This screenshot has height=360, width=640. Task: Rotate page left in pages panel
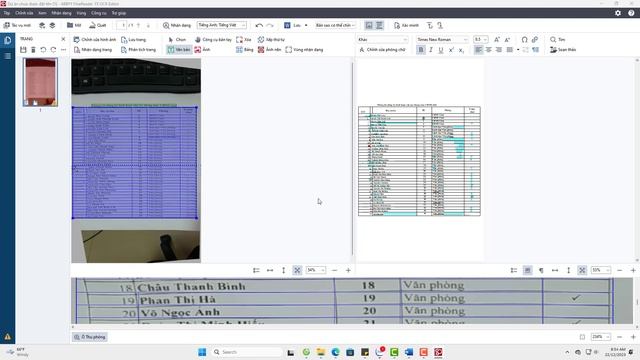coord(43,50)
